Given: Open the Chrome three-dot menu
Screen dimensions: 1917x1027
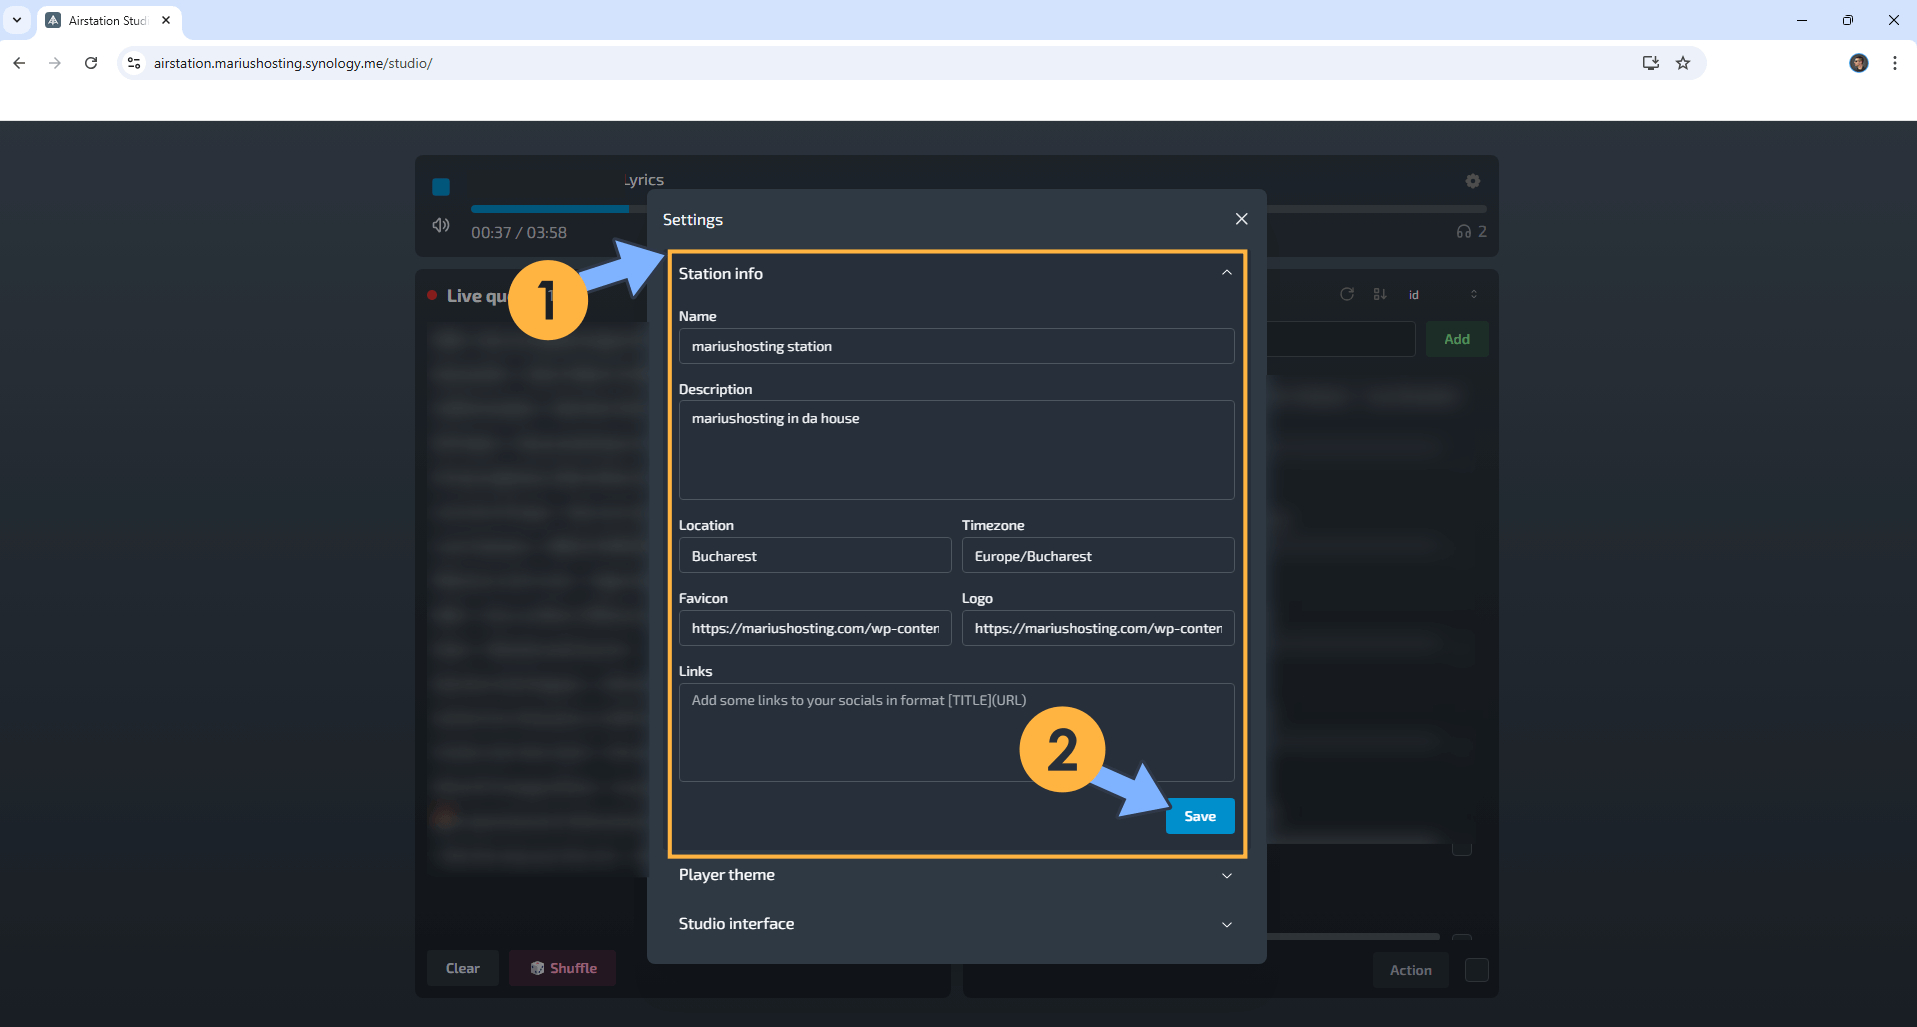Looking at the screenshot, I should (x=1893, y=62).
